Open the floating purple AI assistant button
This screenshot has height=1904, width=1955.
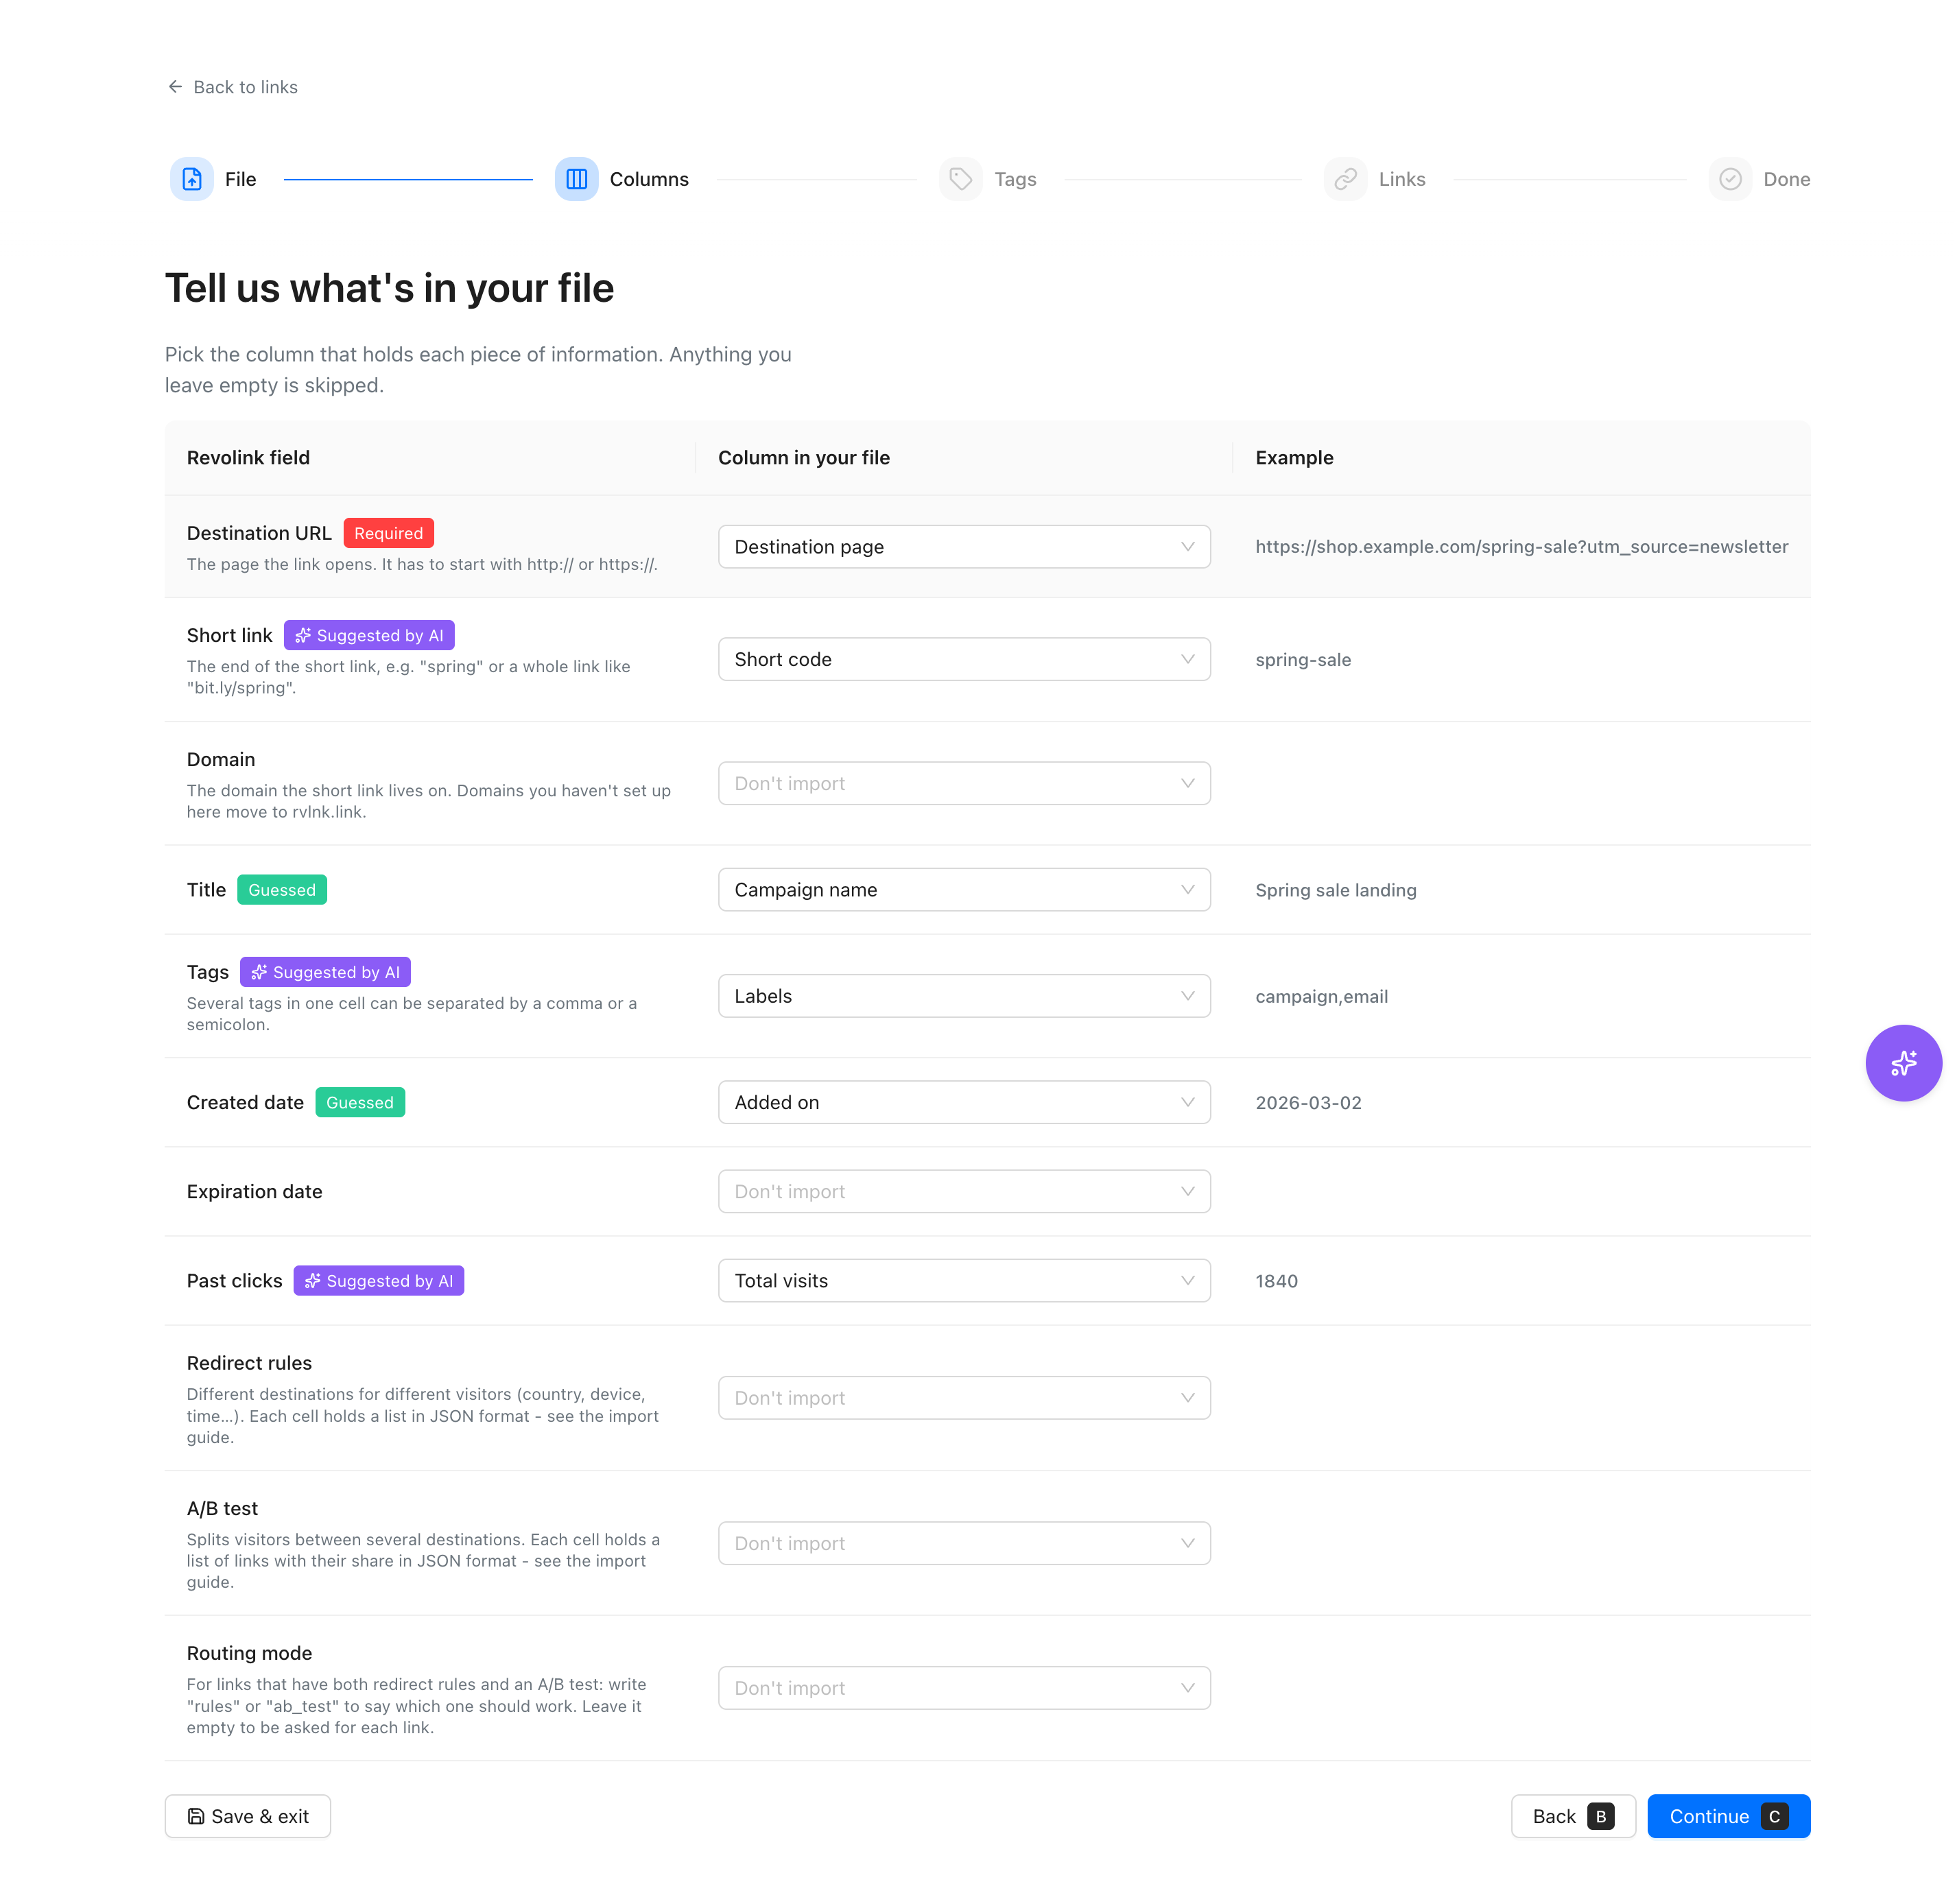[x=1903, y=1062]
